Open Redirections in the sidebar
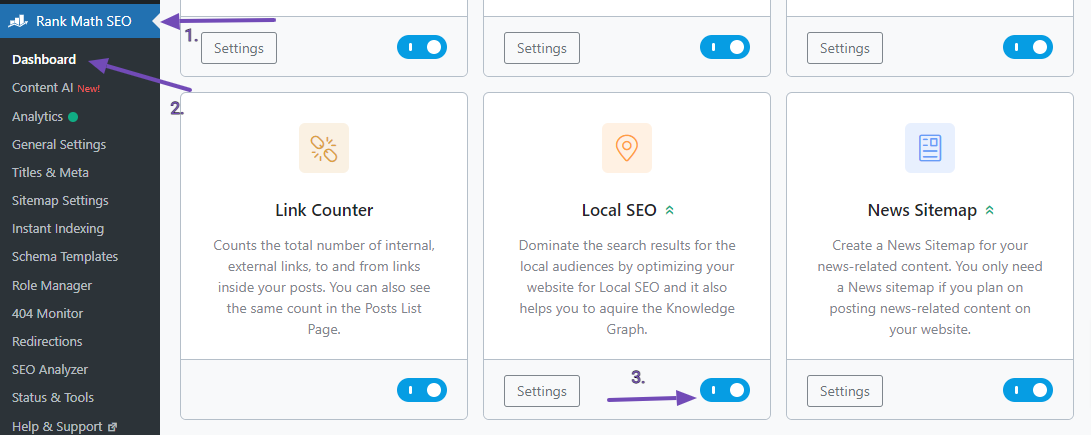The image size is (1091, 435). point(47,342)
